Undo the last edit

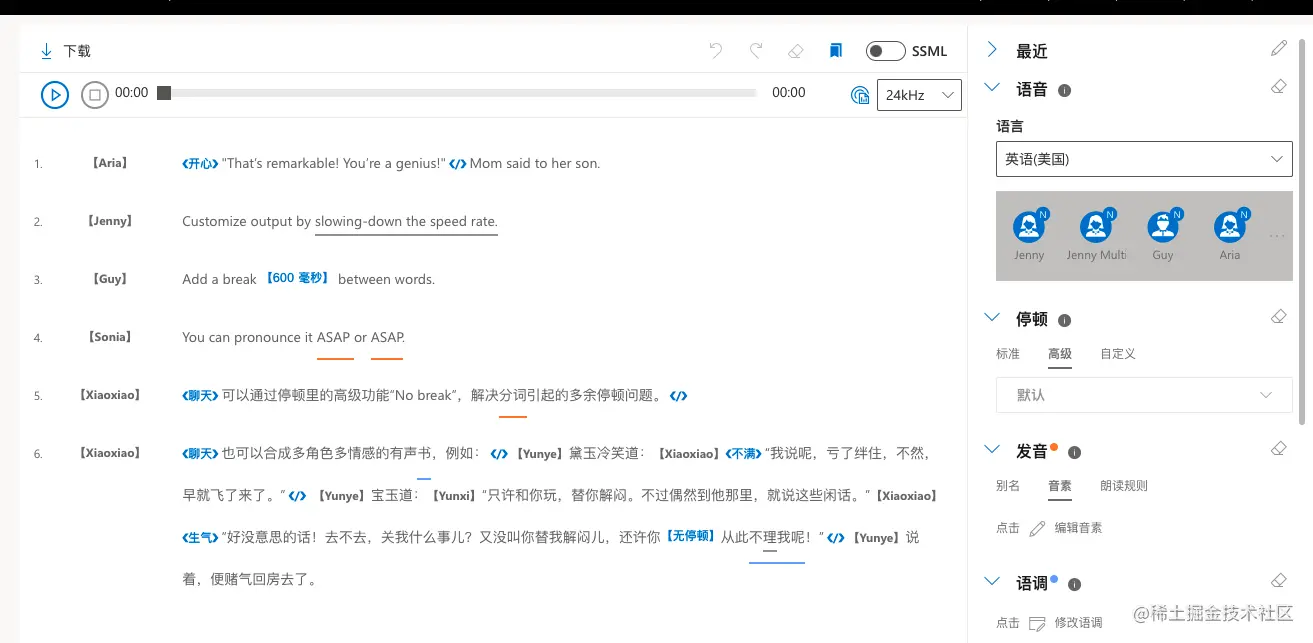click(x=716, y=51)
